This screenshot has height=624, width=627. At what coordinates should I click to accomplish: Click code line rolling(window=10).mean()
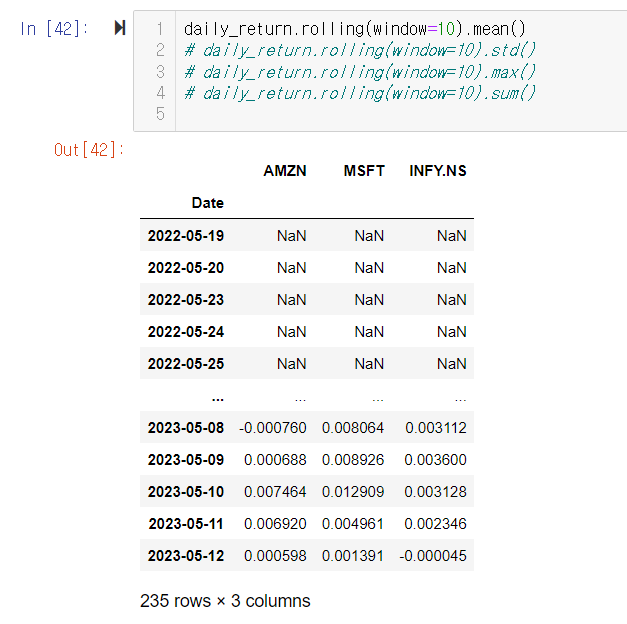[354, 29]
